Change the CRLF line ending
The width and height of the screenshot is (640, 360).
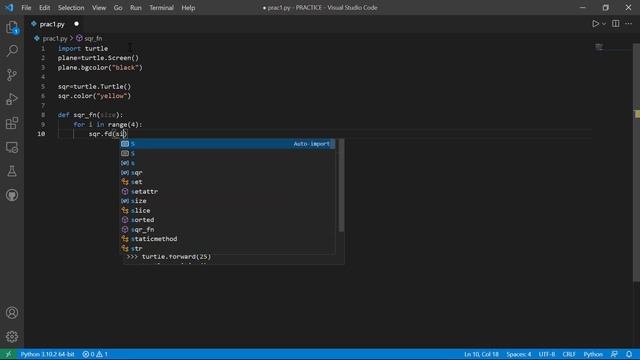(569, 354)
